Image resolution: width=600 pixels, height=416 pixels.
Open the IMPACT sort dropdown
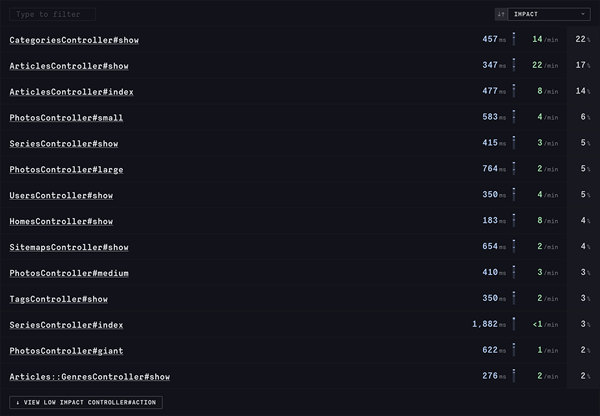tap(549, 14)
